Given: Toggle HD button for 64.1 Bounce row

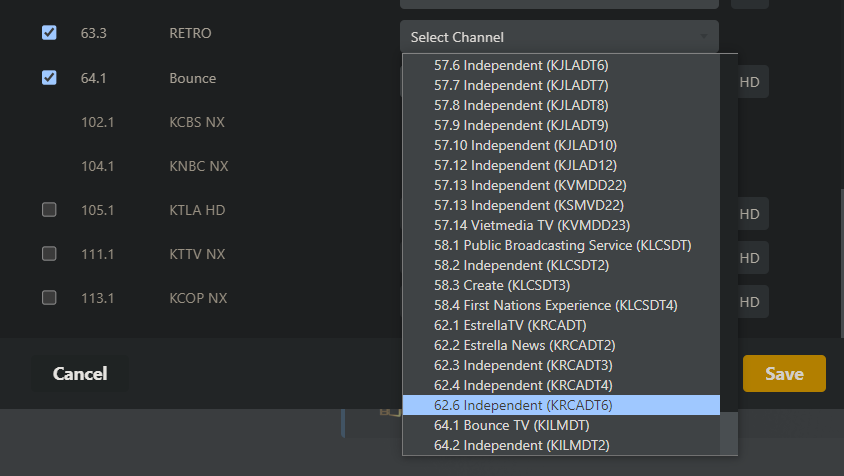Looking at the screenshot, I should coord(751,82).
